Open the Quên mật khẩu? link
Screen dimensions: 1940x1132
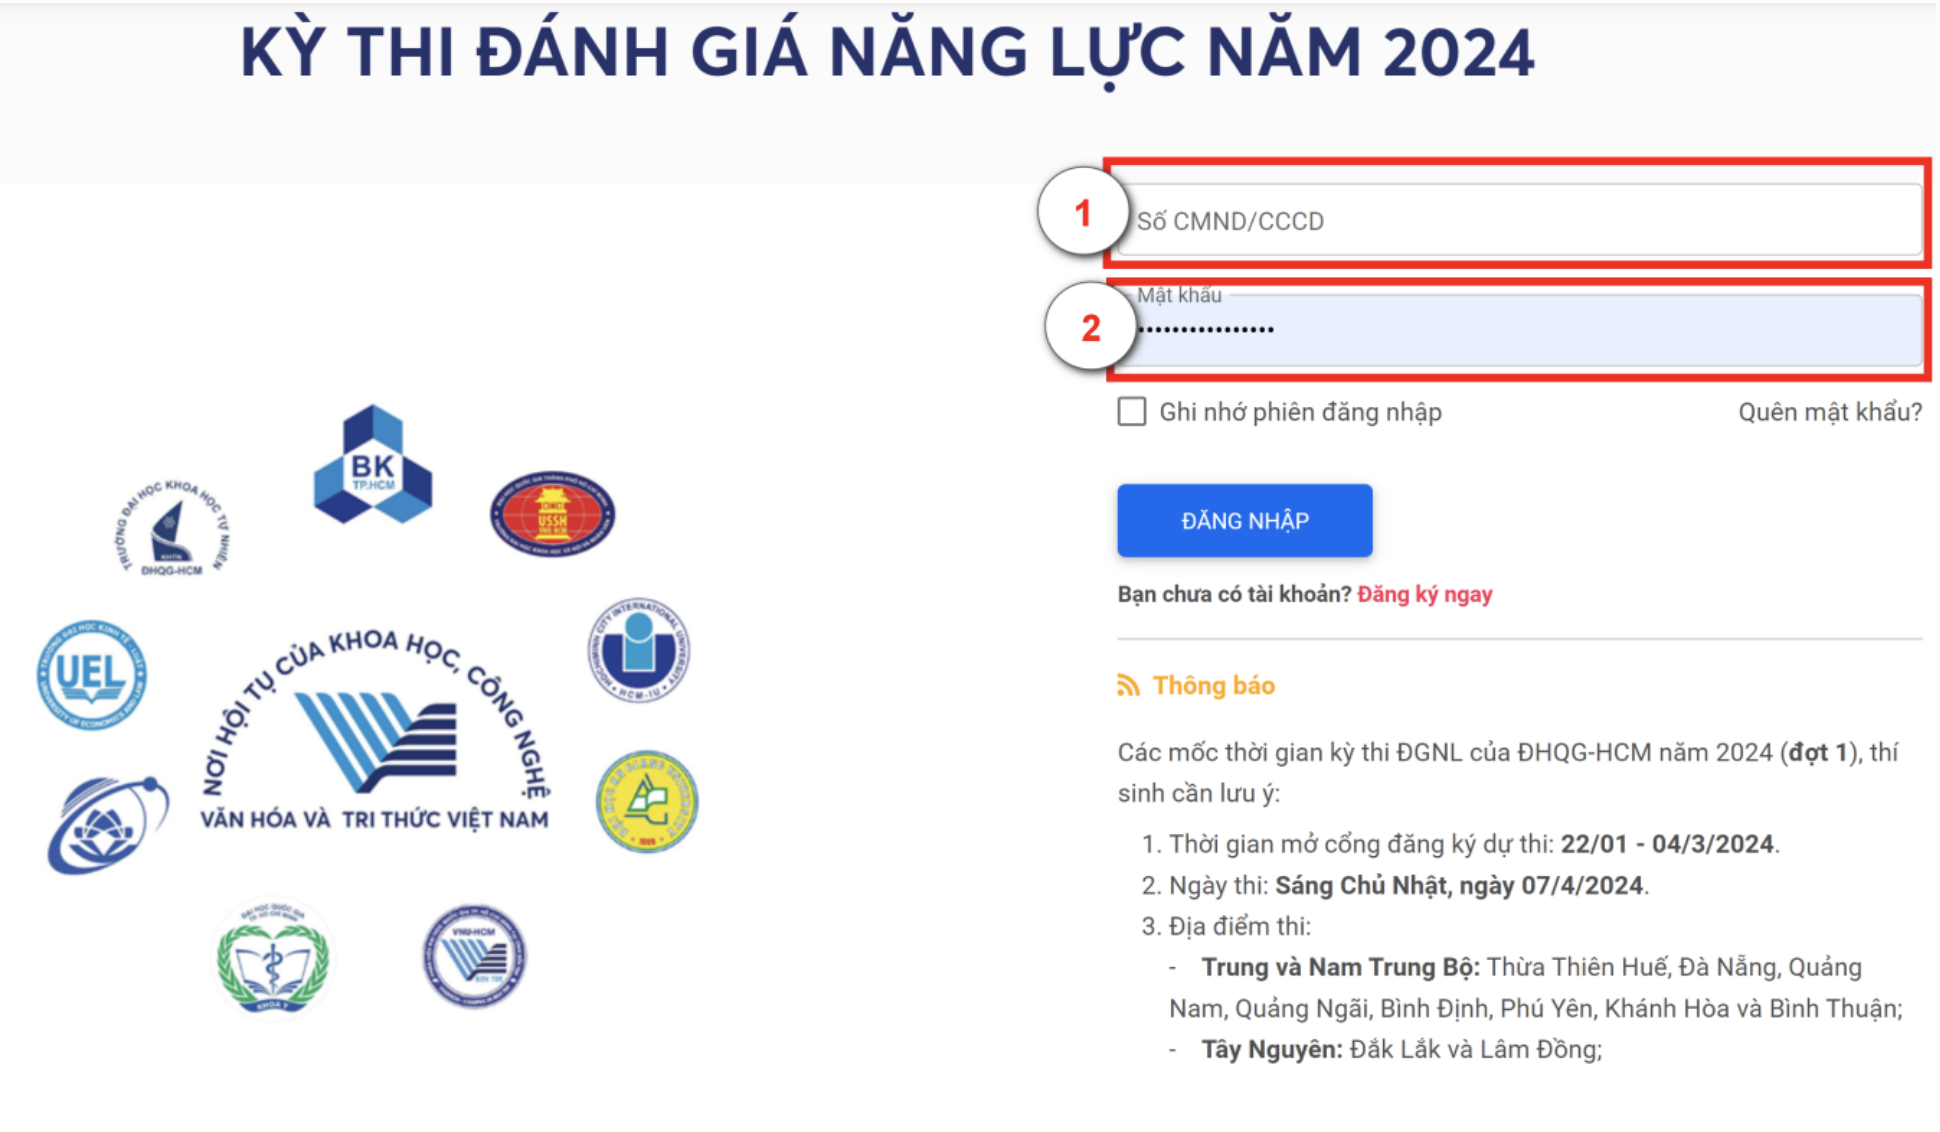[x=1829, y=412]
